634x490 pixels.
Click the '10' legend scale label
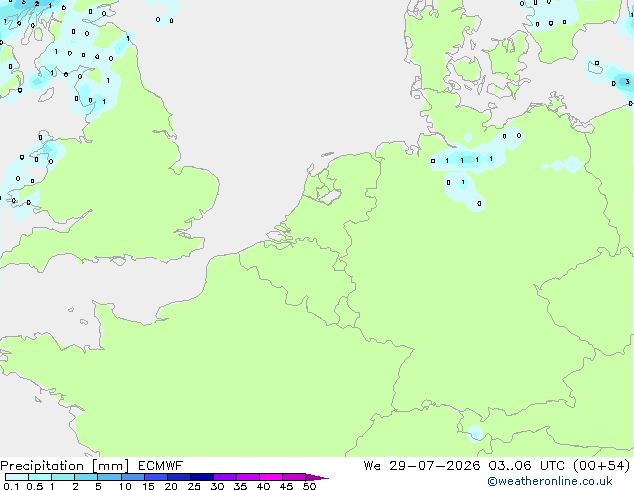click(x=125, y=486)
